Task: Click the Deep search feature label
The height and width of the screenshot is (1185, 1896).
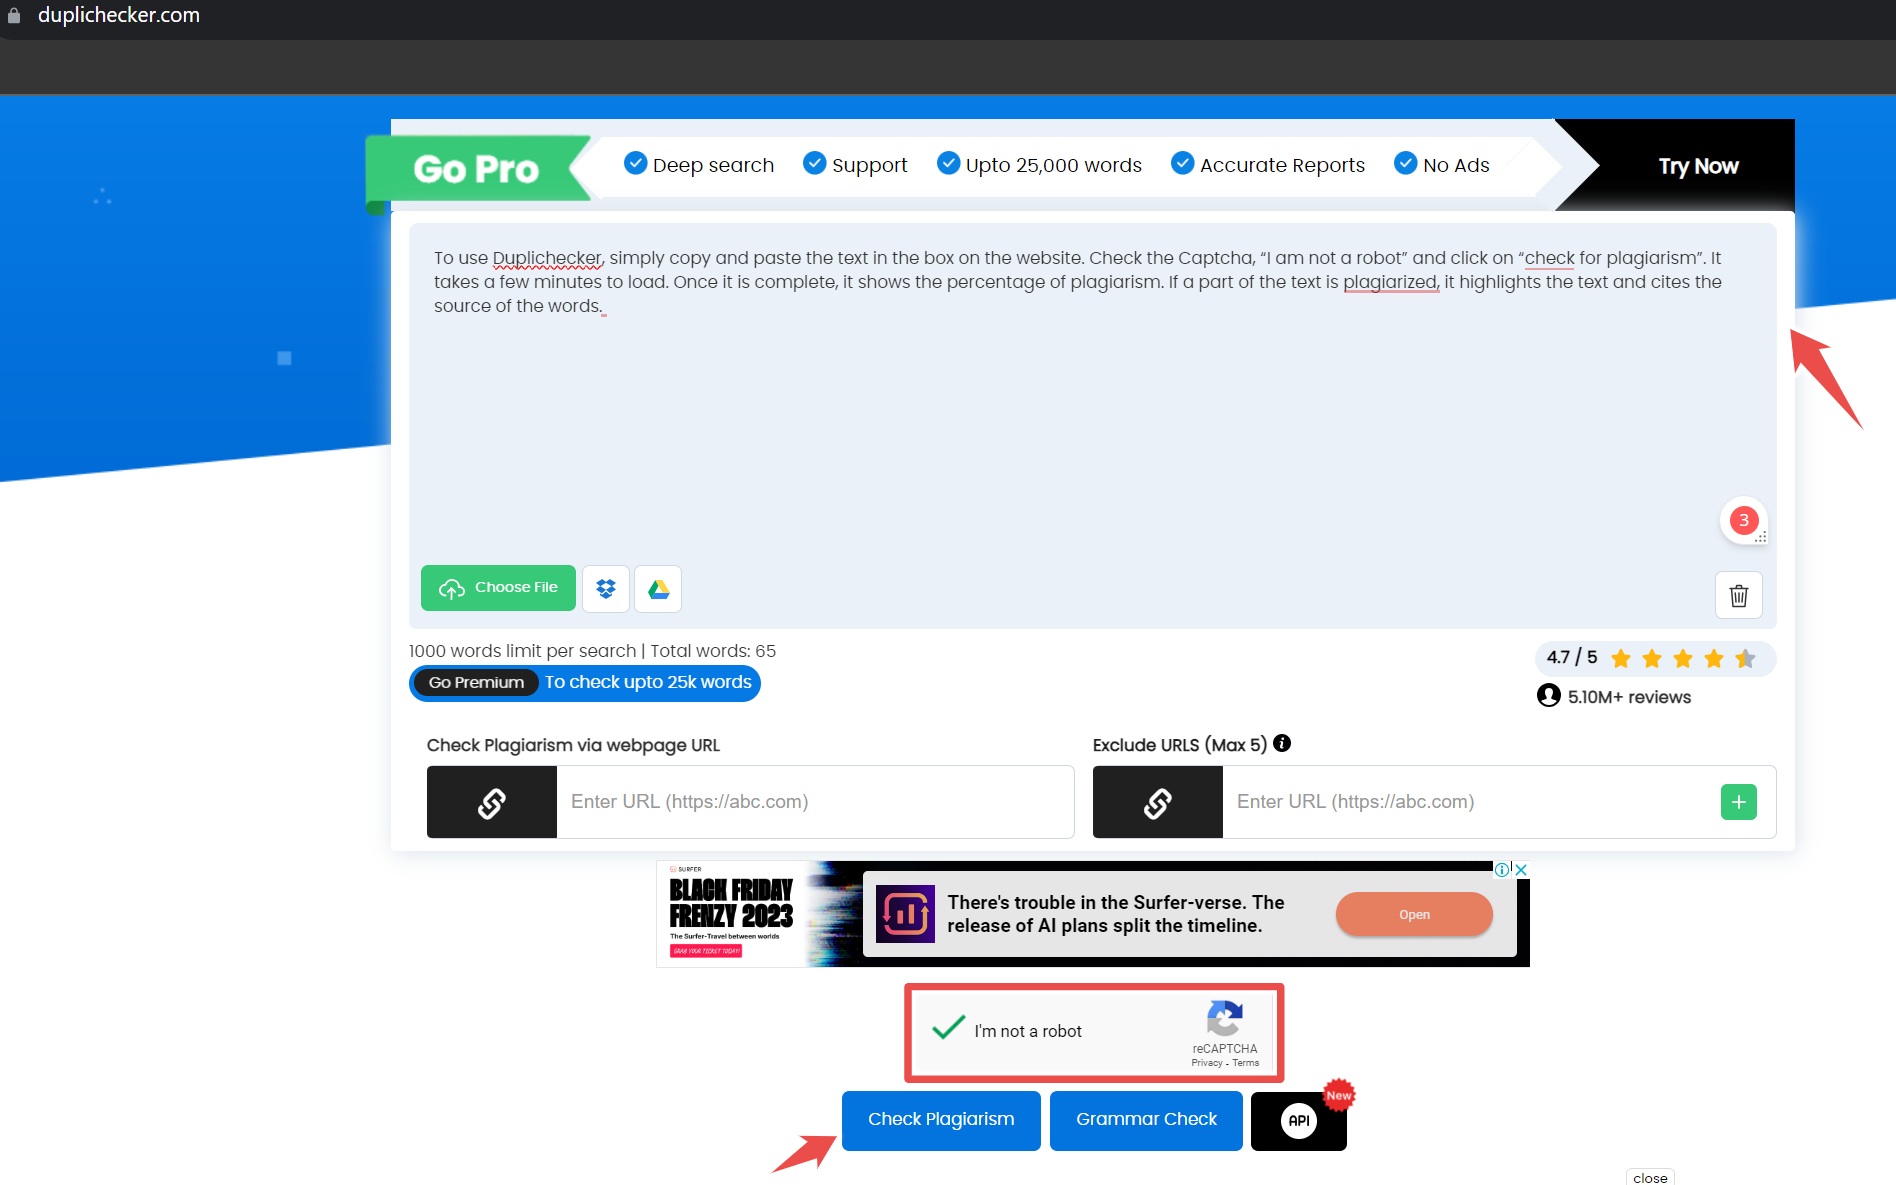Action: (713, 165)
